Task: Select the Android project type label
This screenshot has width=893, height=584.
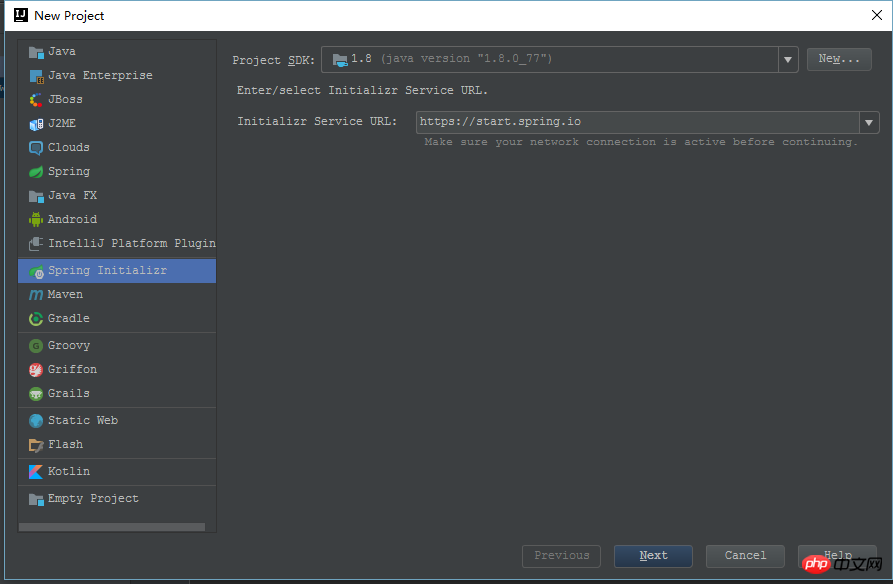Action: pos(72,219)
